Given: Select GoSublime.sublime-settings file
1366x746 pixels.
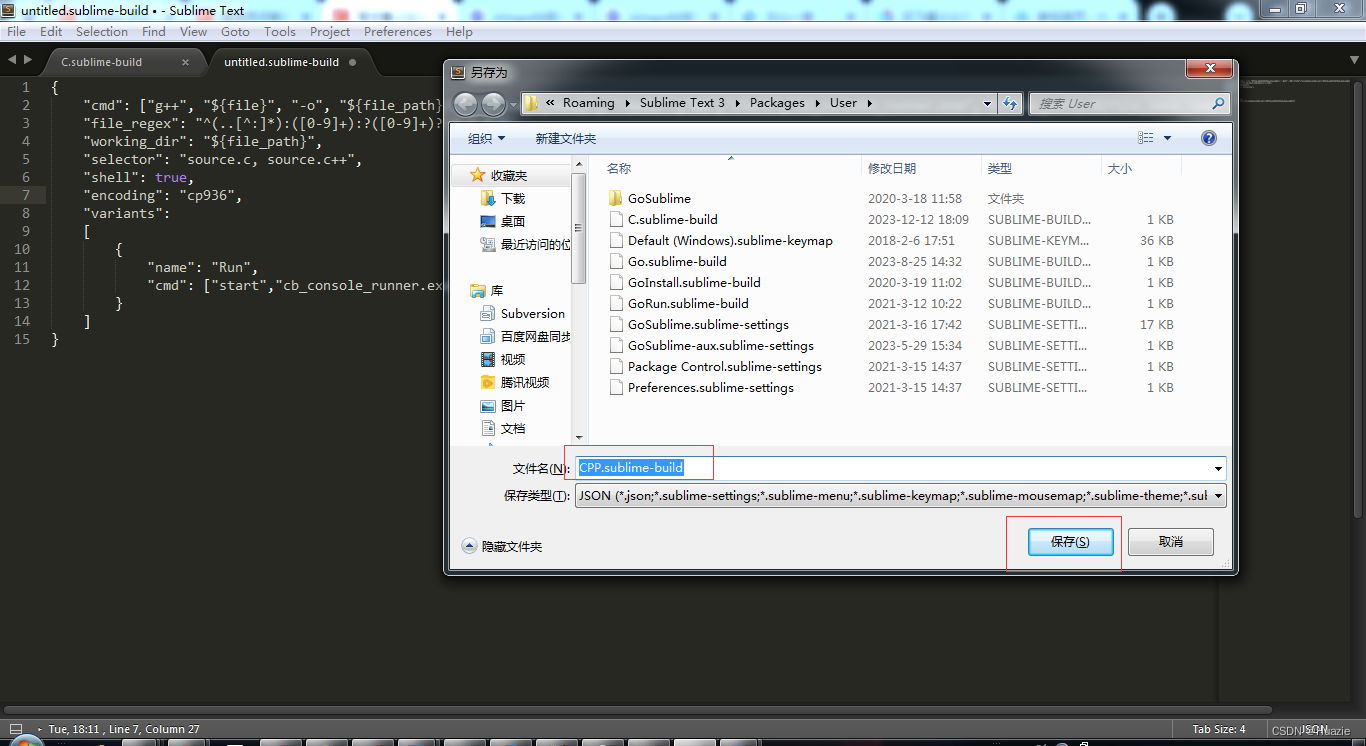Looking at the screenshot, I should tap(708, 324).
